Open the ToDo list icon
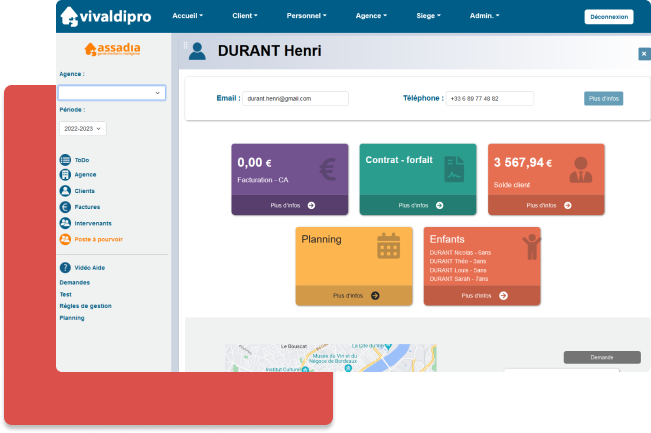 pos(65,160)
